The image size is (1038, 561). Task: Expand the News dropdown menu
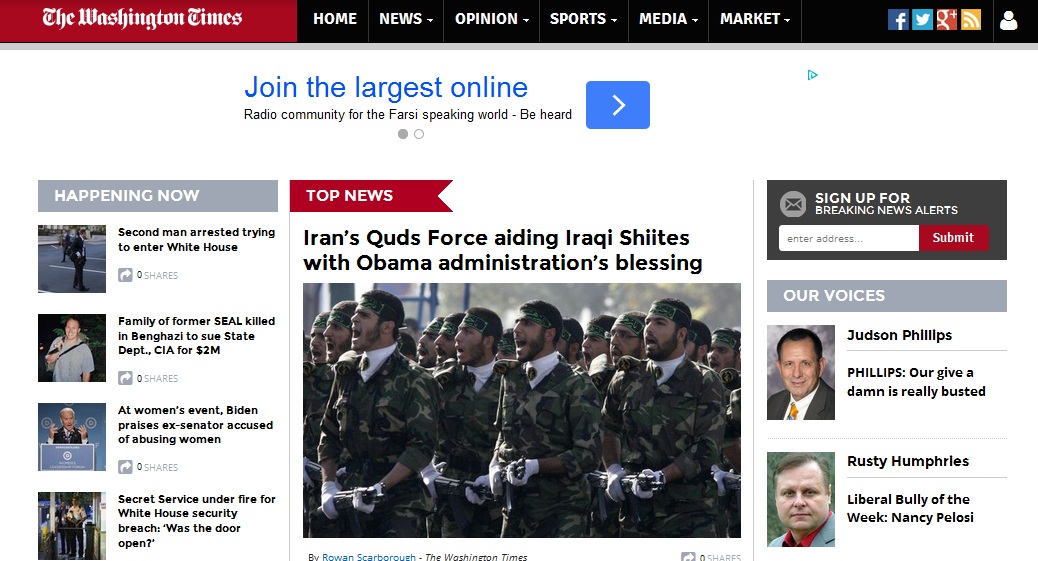406,19
